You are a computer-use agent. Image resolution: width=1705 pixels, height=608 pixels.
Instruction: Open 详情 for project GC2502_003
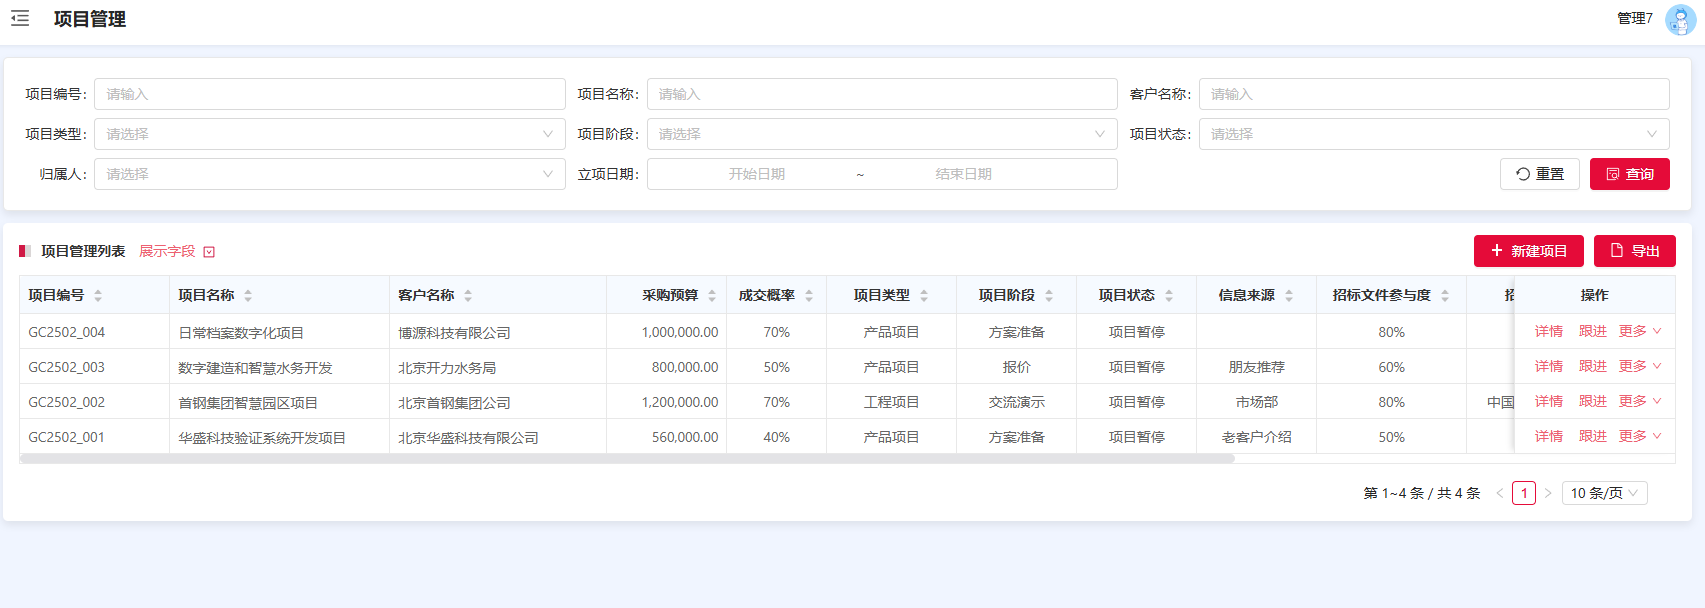[1548, 367]
